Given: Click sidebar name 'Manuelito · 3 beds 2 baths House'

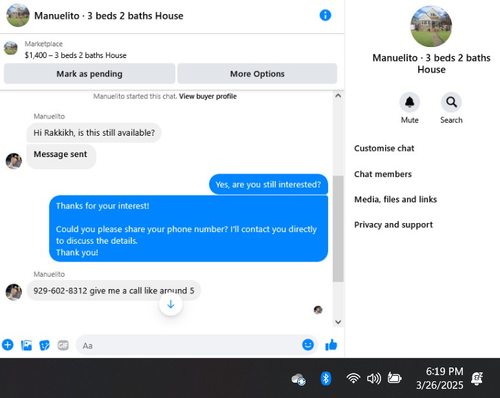Looking at the screenshot, I should 431,64.
